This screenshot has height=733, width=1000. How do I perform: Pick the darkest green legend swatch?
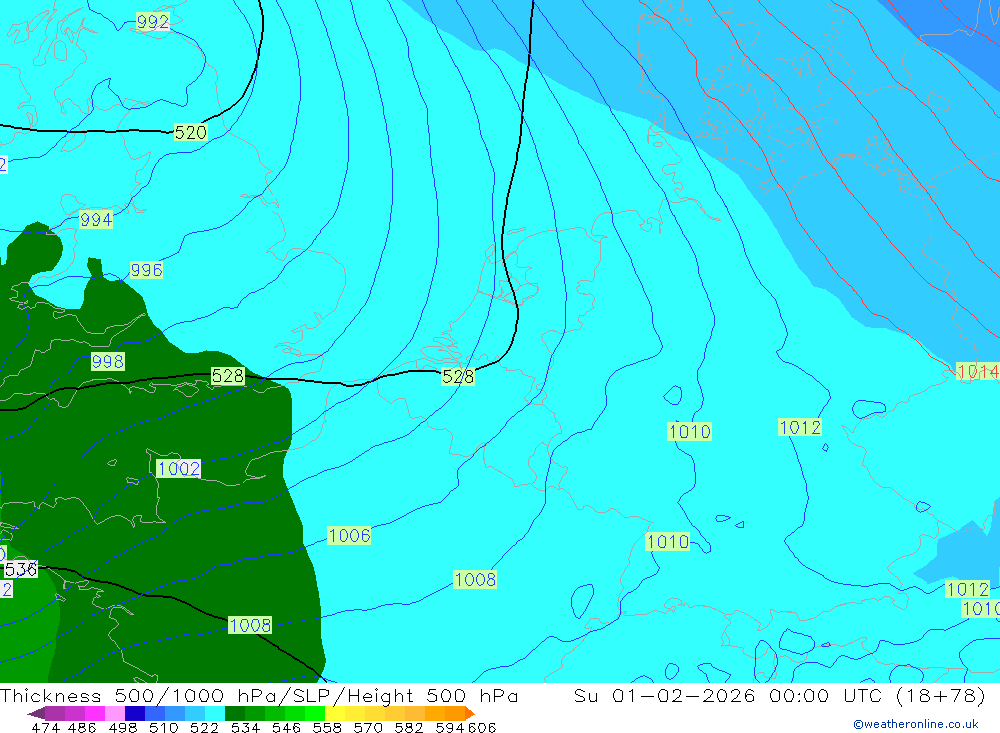click(235, 713)
